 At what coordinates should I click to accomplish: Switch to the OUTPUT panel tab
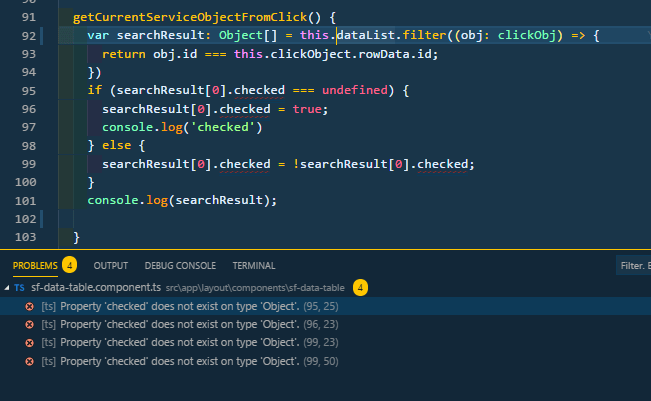coord(110,265)
